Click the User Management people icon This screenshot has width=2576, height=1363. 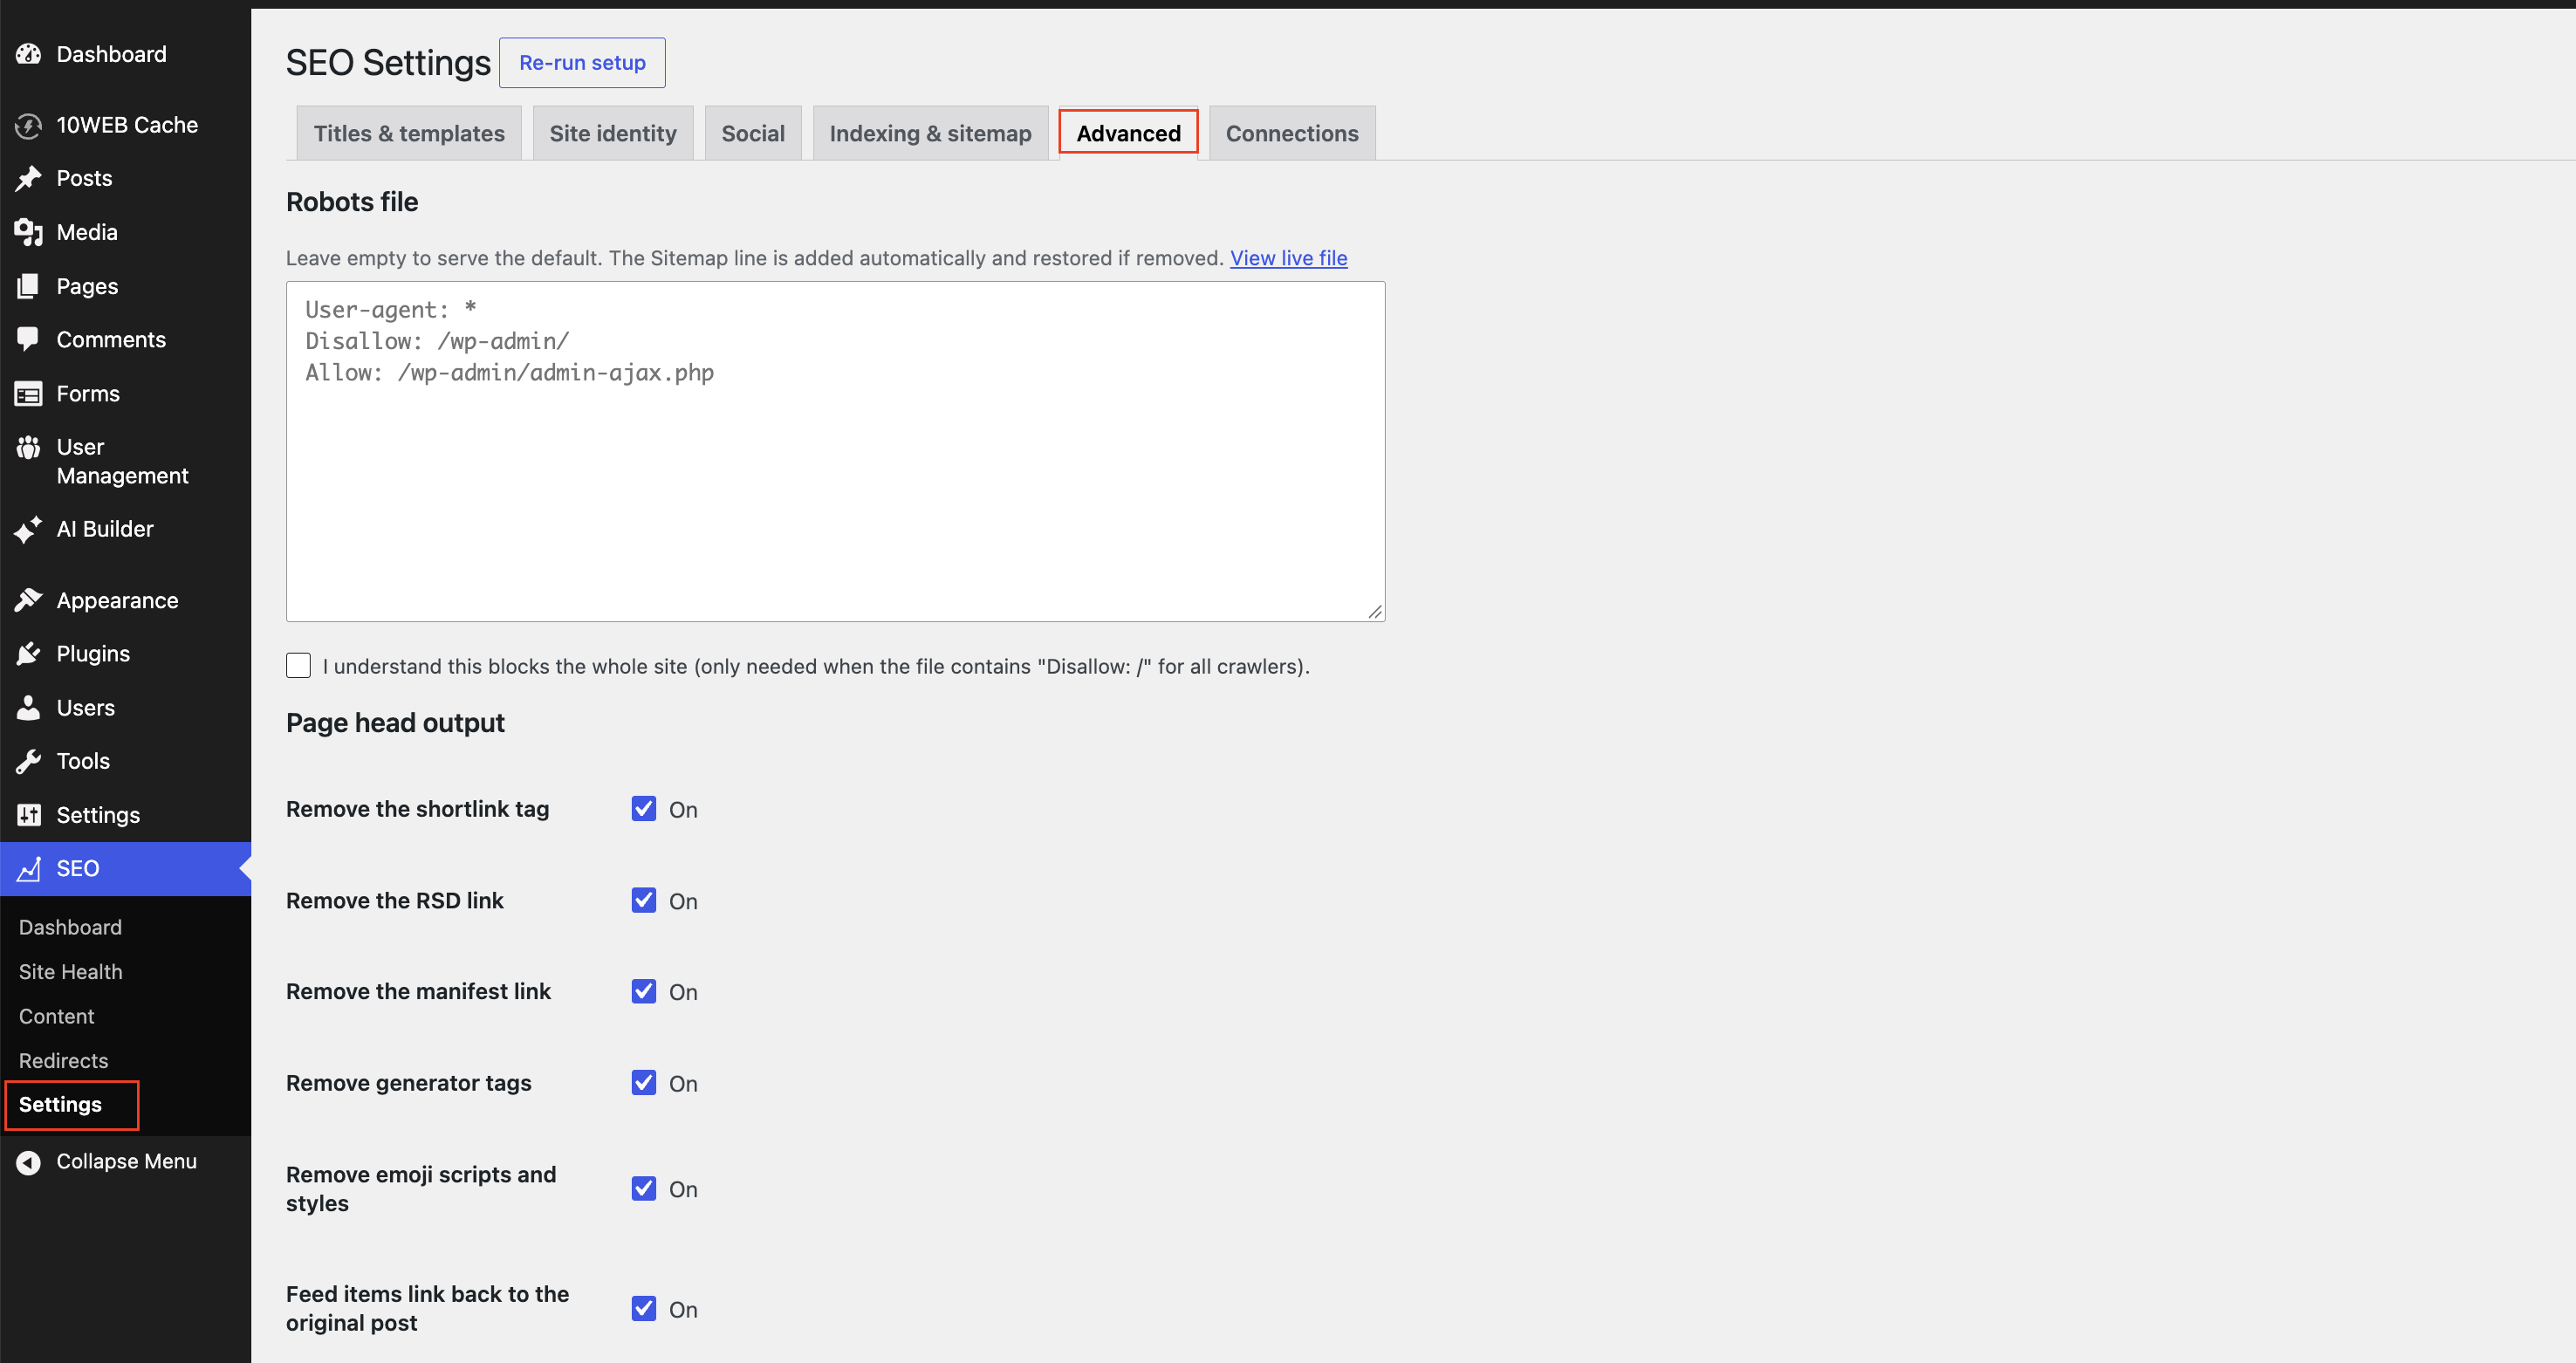28,447
